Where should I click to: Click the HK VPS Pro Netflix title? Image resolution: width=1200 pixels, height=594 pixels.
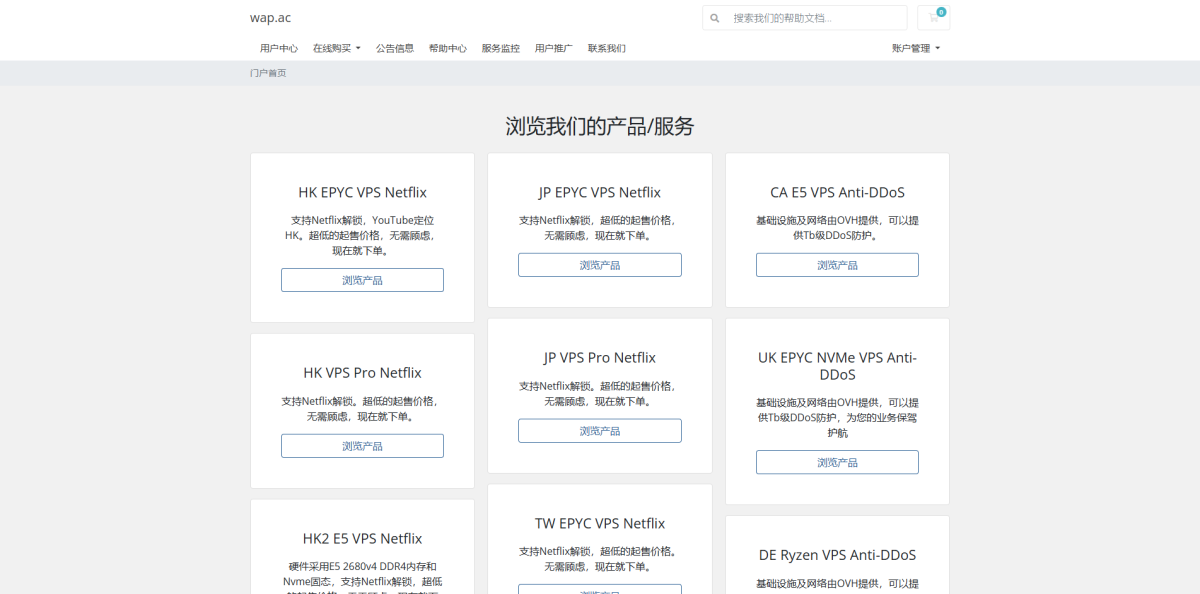click(x=362, y=373)
